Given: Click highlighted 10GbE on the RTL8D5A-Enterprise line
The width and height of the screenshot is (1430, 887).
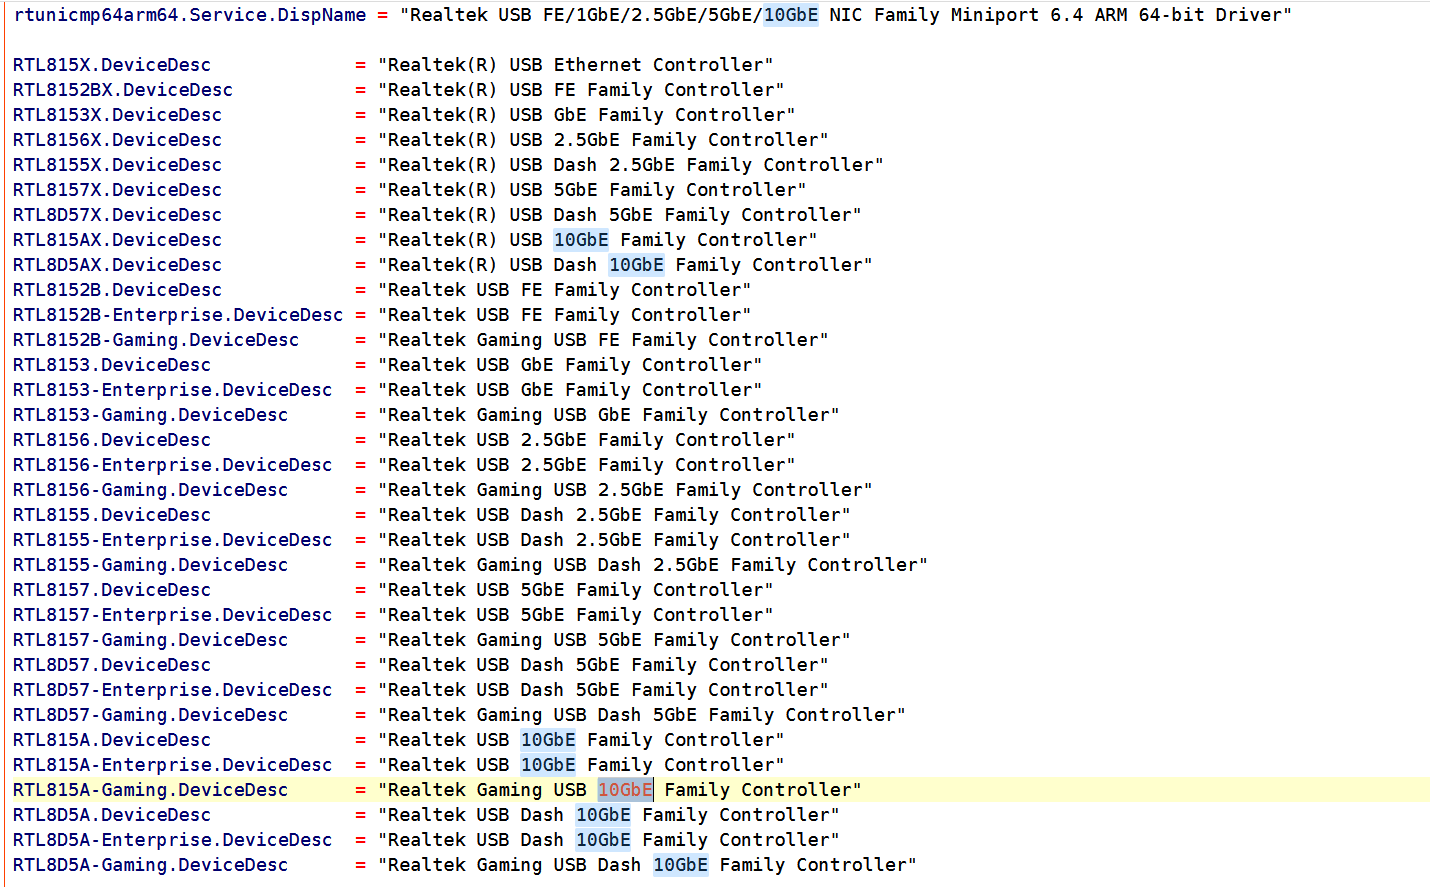Looking at the screenshot, I should click(603, 840).
